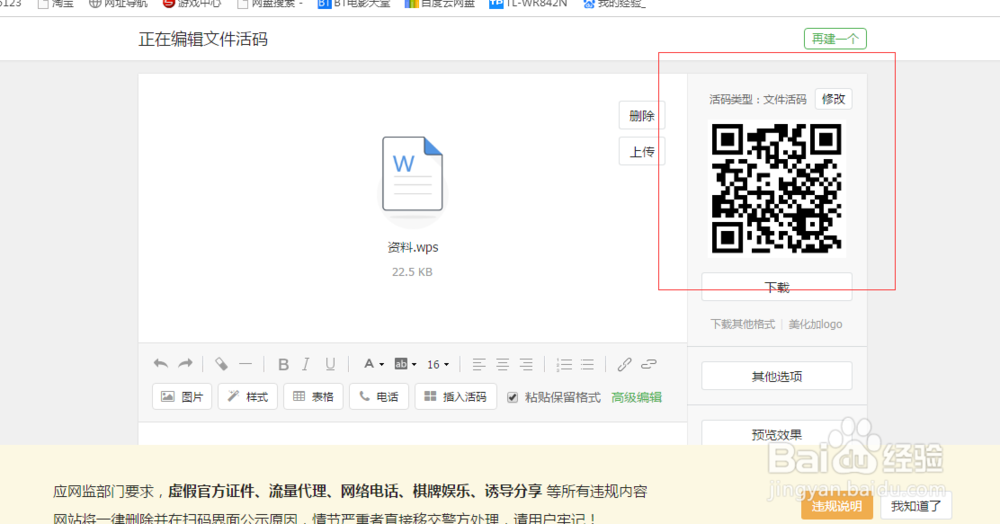The height and width of the screenshot is (524, 1000).
Task: Insert a hyperlink
Action: click(624, 364)
